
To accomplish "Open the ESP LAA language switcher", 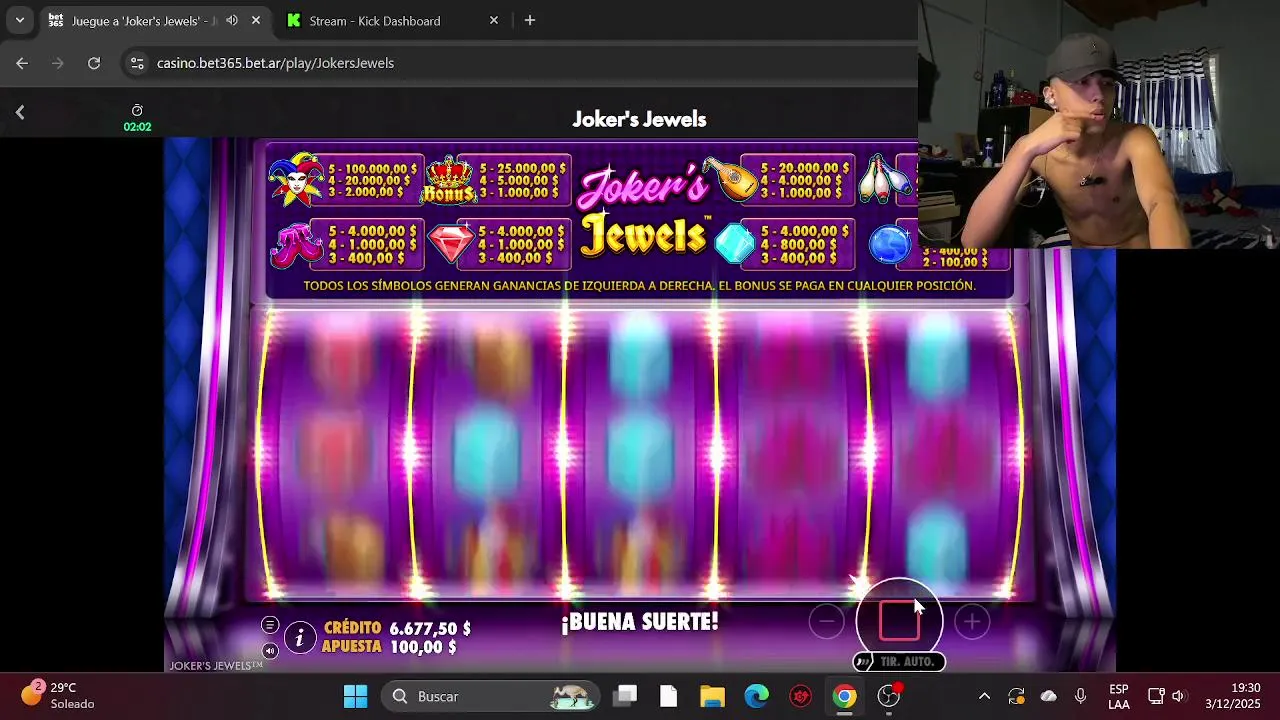I will click(x=1119, y=696).
